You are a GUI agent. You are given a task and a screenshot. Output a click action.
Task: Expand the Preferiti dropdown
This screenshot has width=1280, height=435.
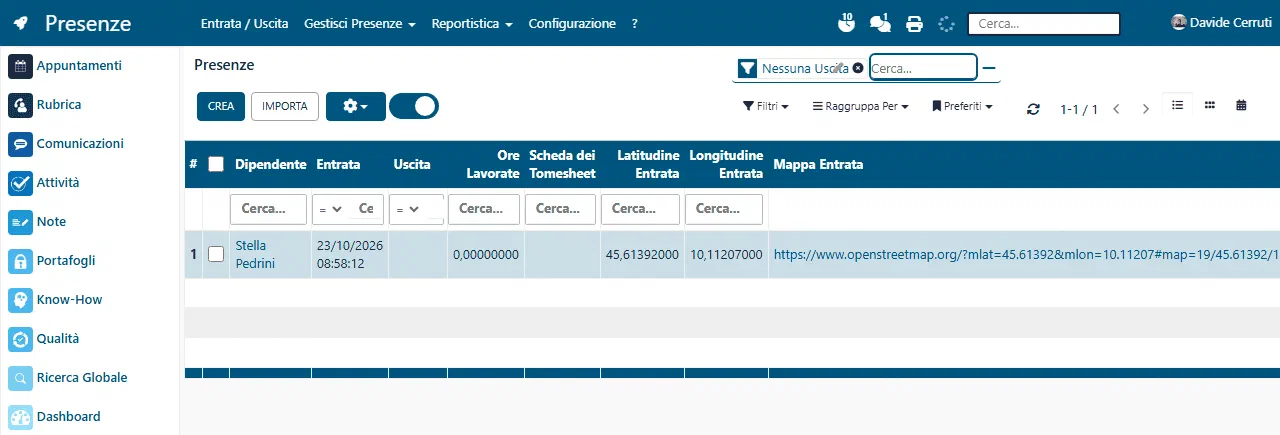[x=962, y=105]
